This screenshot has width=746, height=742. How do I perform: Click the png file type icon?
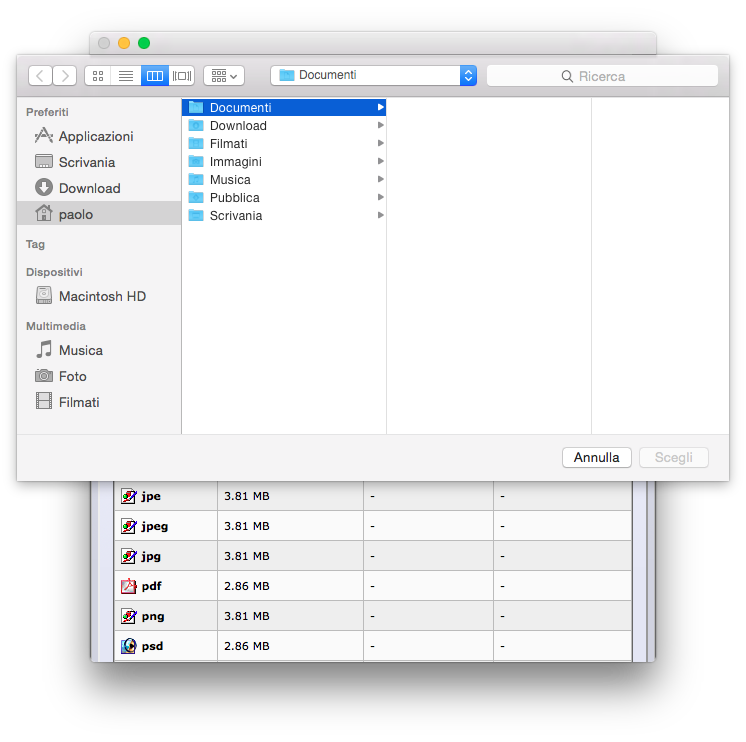point(128,616)
